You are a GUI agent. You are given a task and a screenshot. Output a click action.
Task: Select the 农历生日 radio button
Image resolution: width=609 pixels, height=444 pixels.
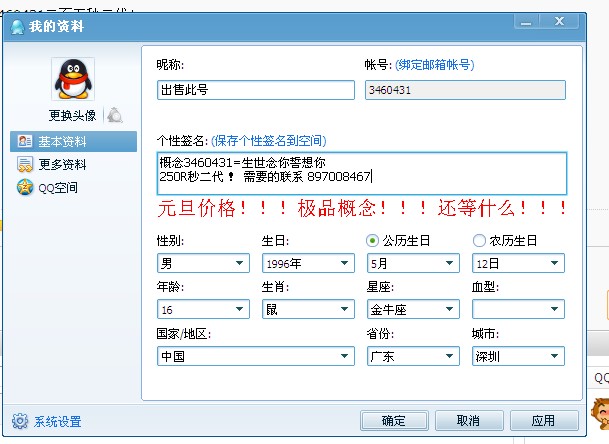click(479, 241)
